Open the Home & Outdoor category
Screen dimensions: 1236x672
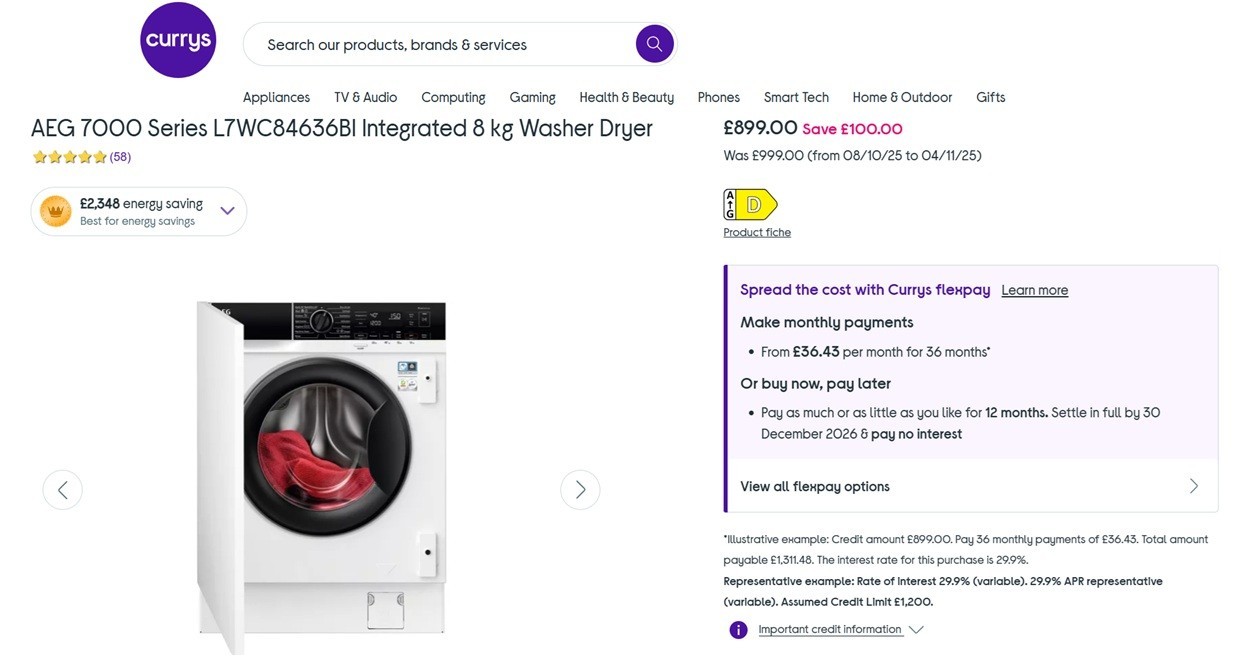point(902,97)
